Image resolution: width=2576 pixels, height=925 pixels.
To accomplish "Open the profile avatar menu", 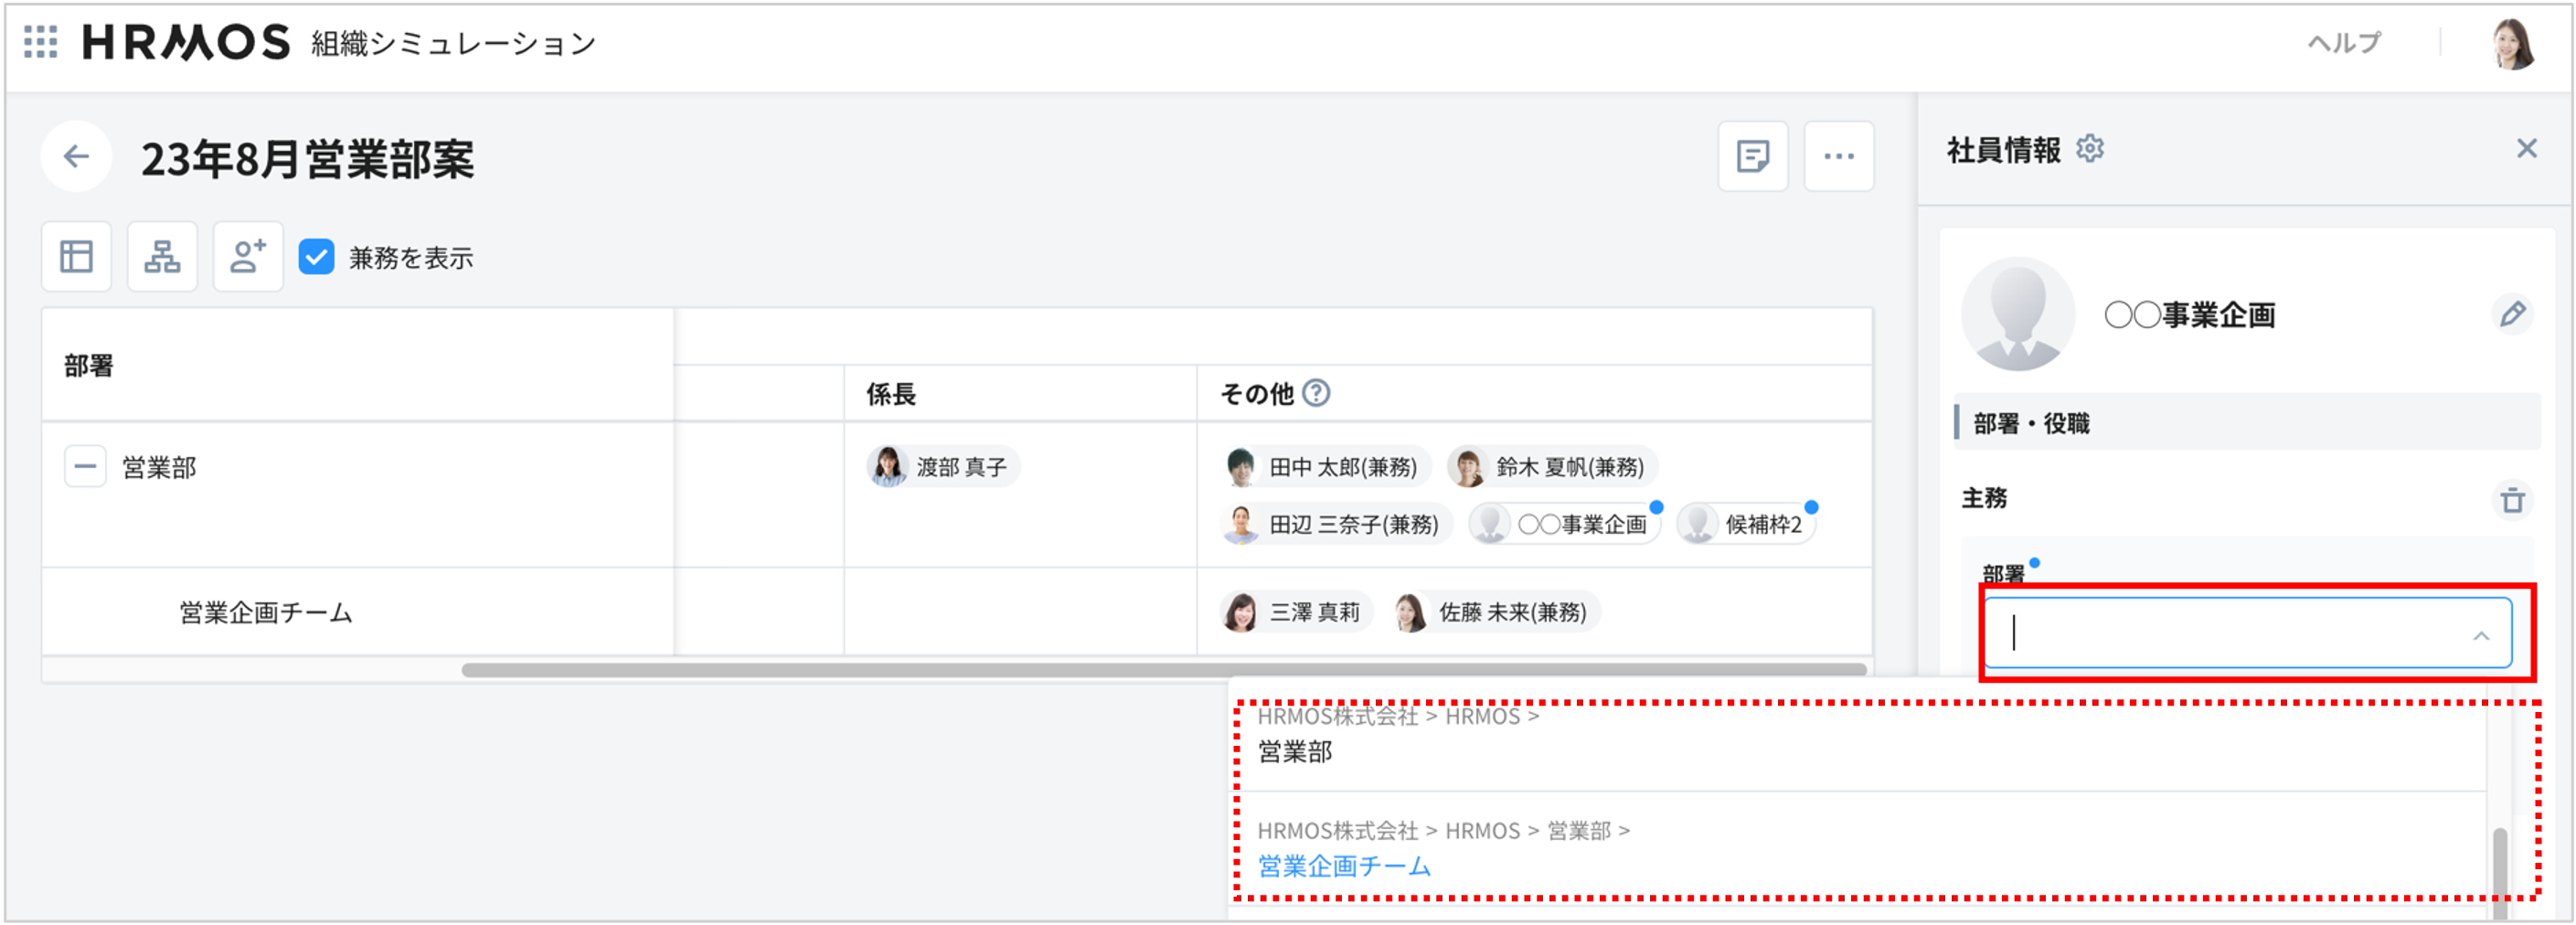I will pyautogui.click(x=2511, y=43).
